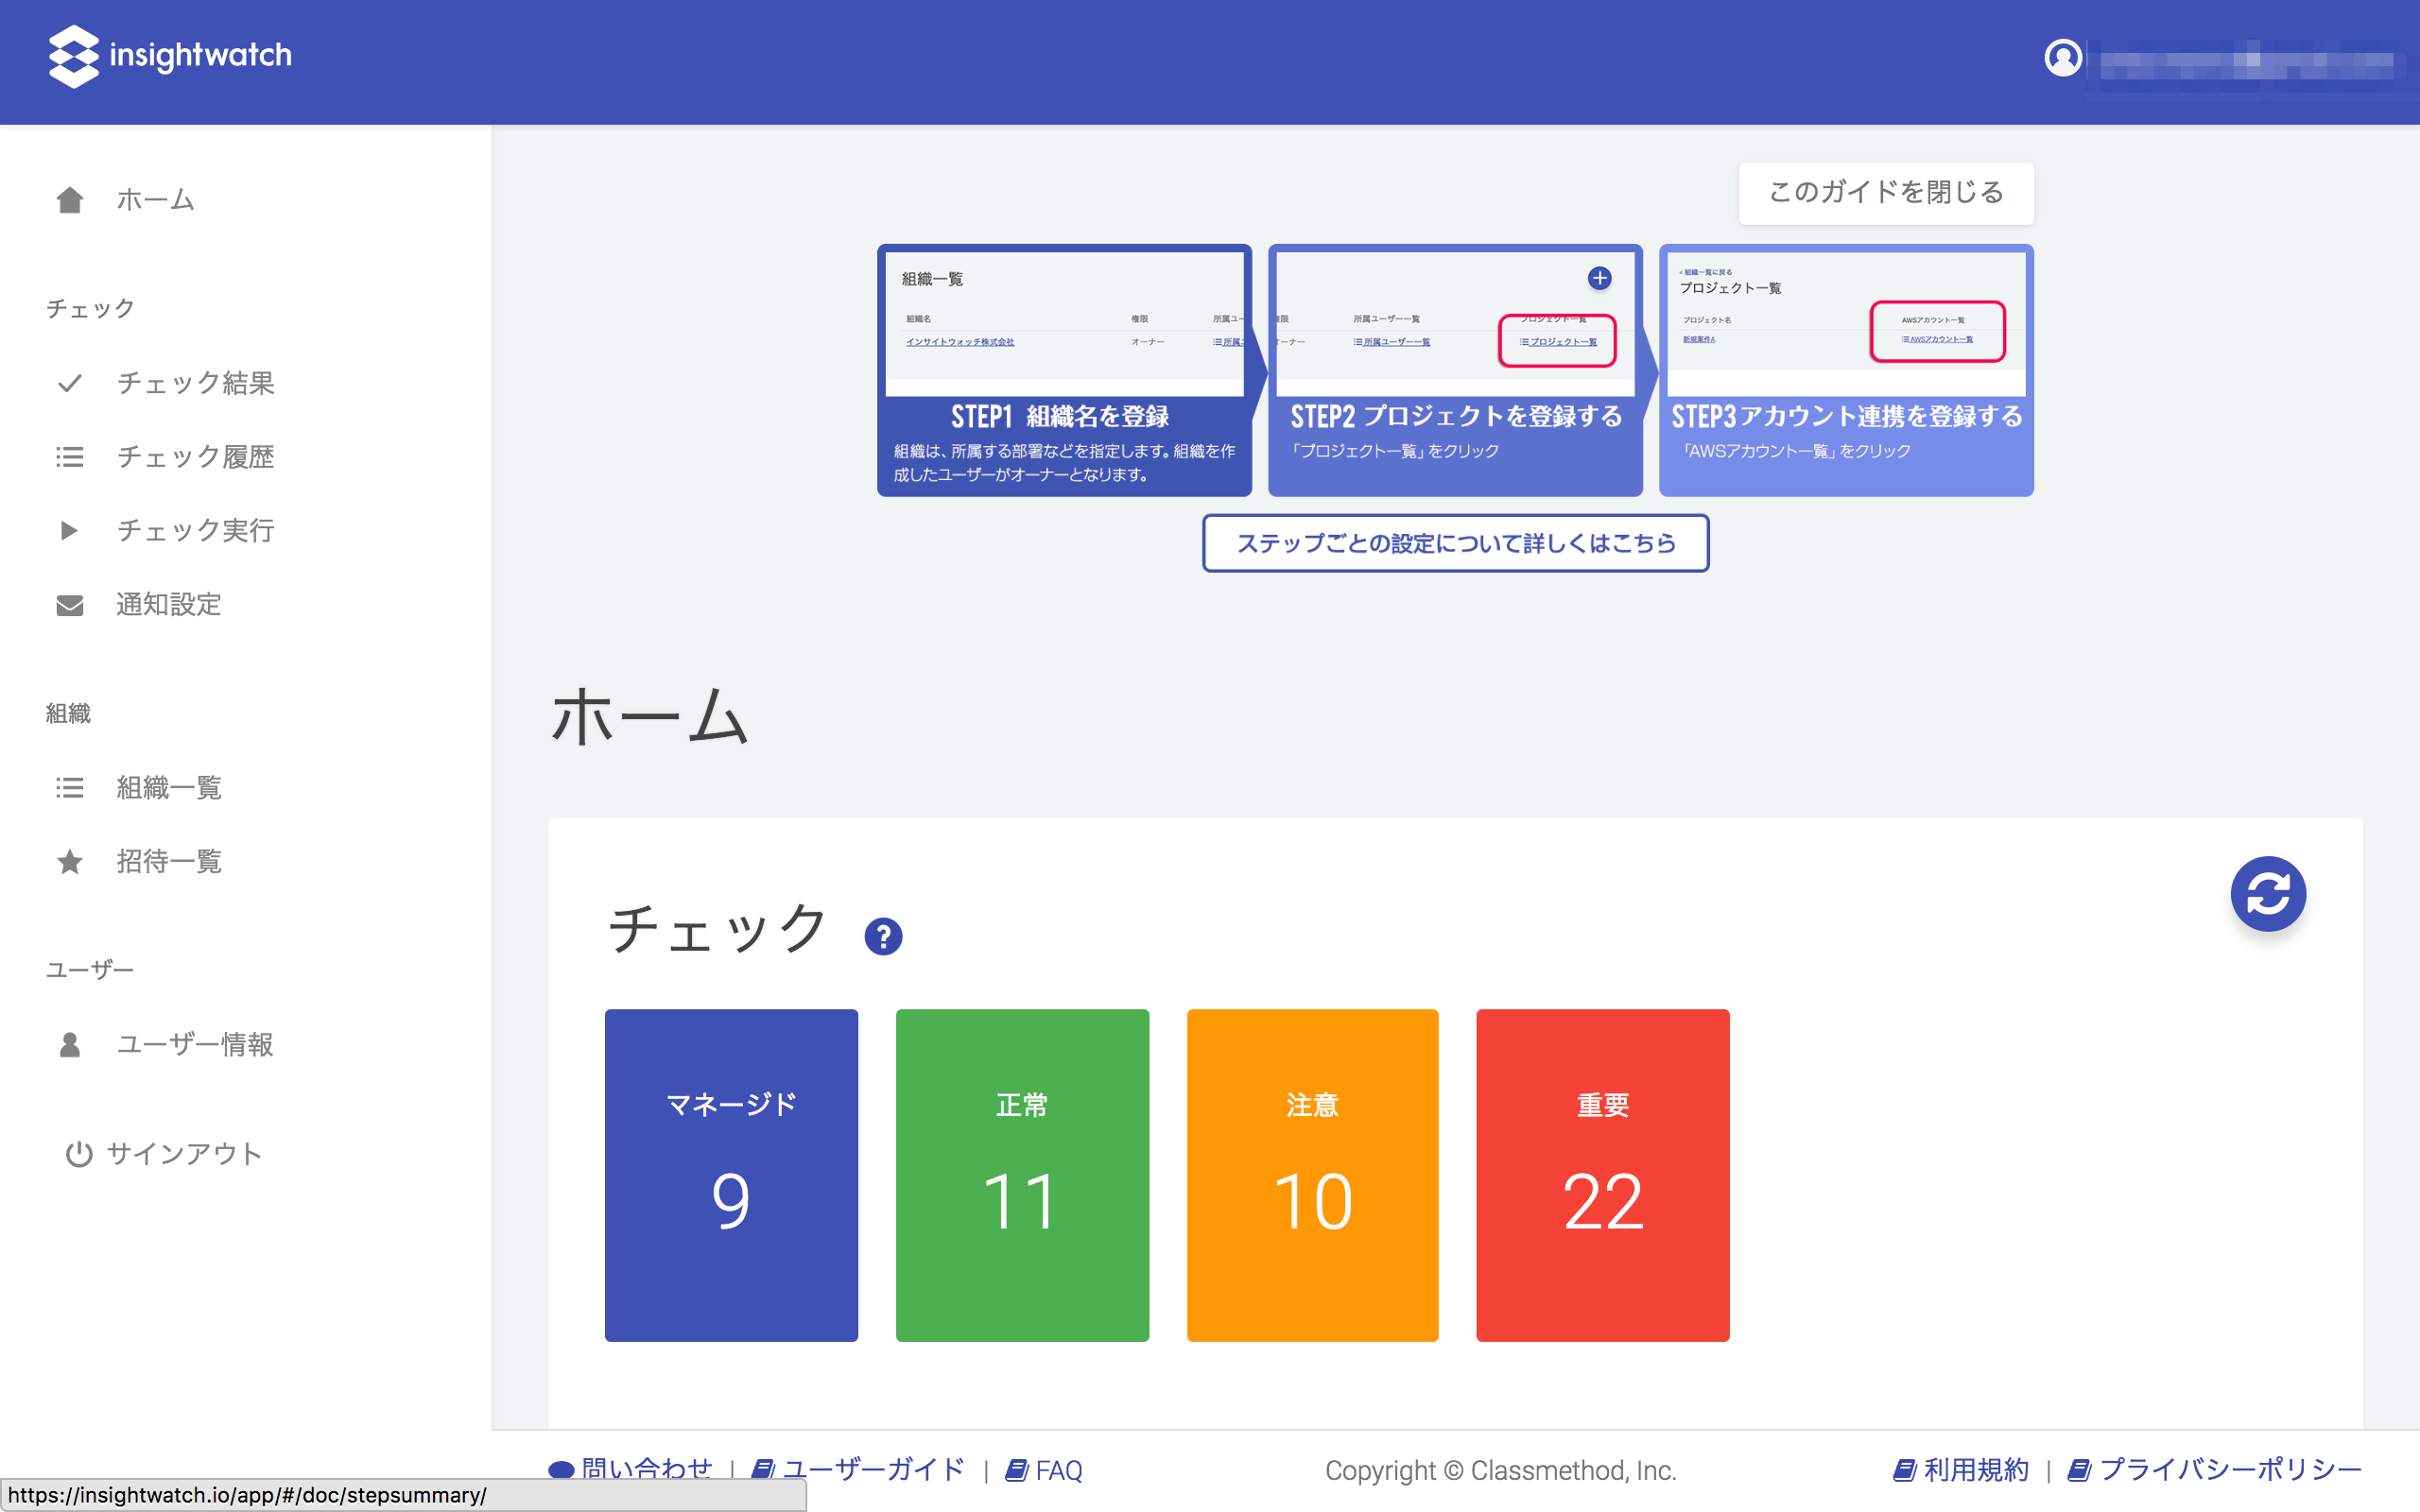Image resolution: width=2420 pixels, height=1512 pixels.
Task: Click the STEP1 組織名を登録 guide card
Action: coord(1064,370)
